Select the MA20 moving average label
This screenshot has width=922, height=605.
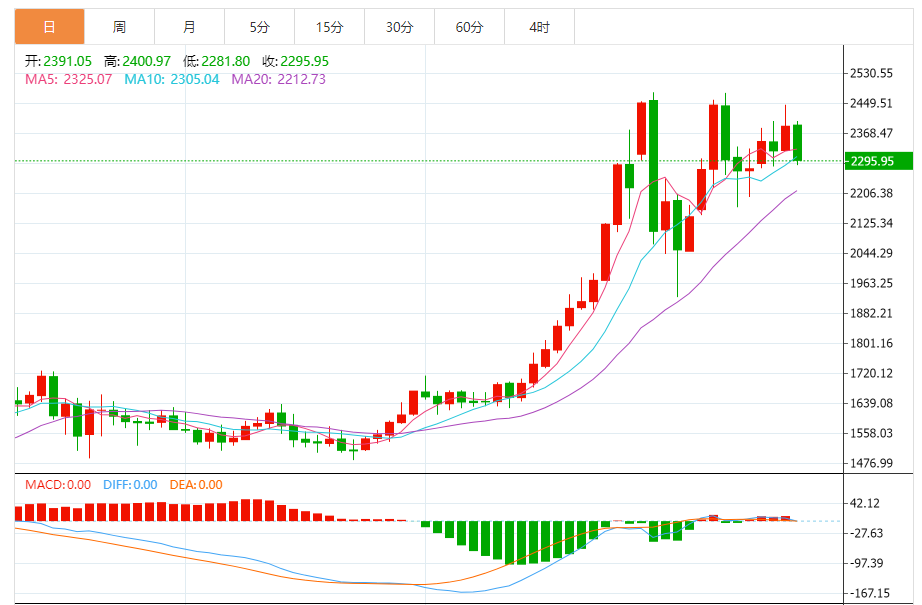tap(278, 79)
